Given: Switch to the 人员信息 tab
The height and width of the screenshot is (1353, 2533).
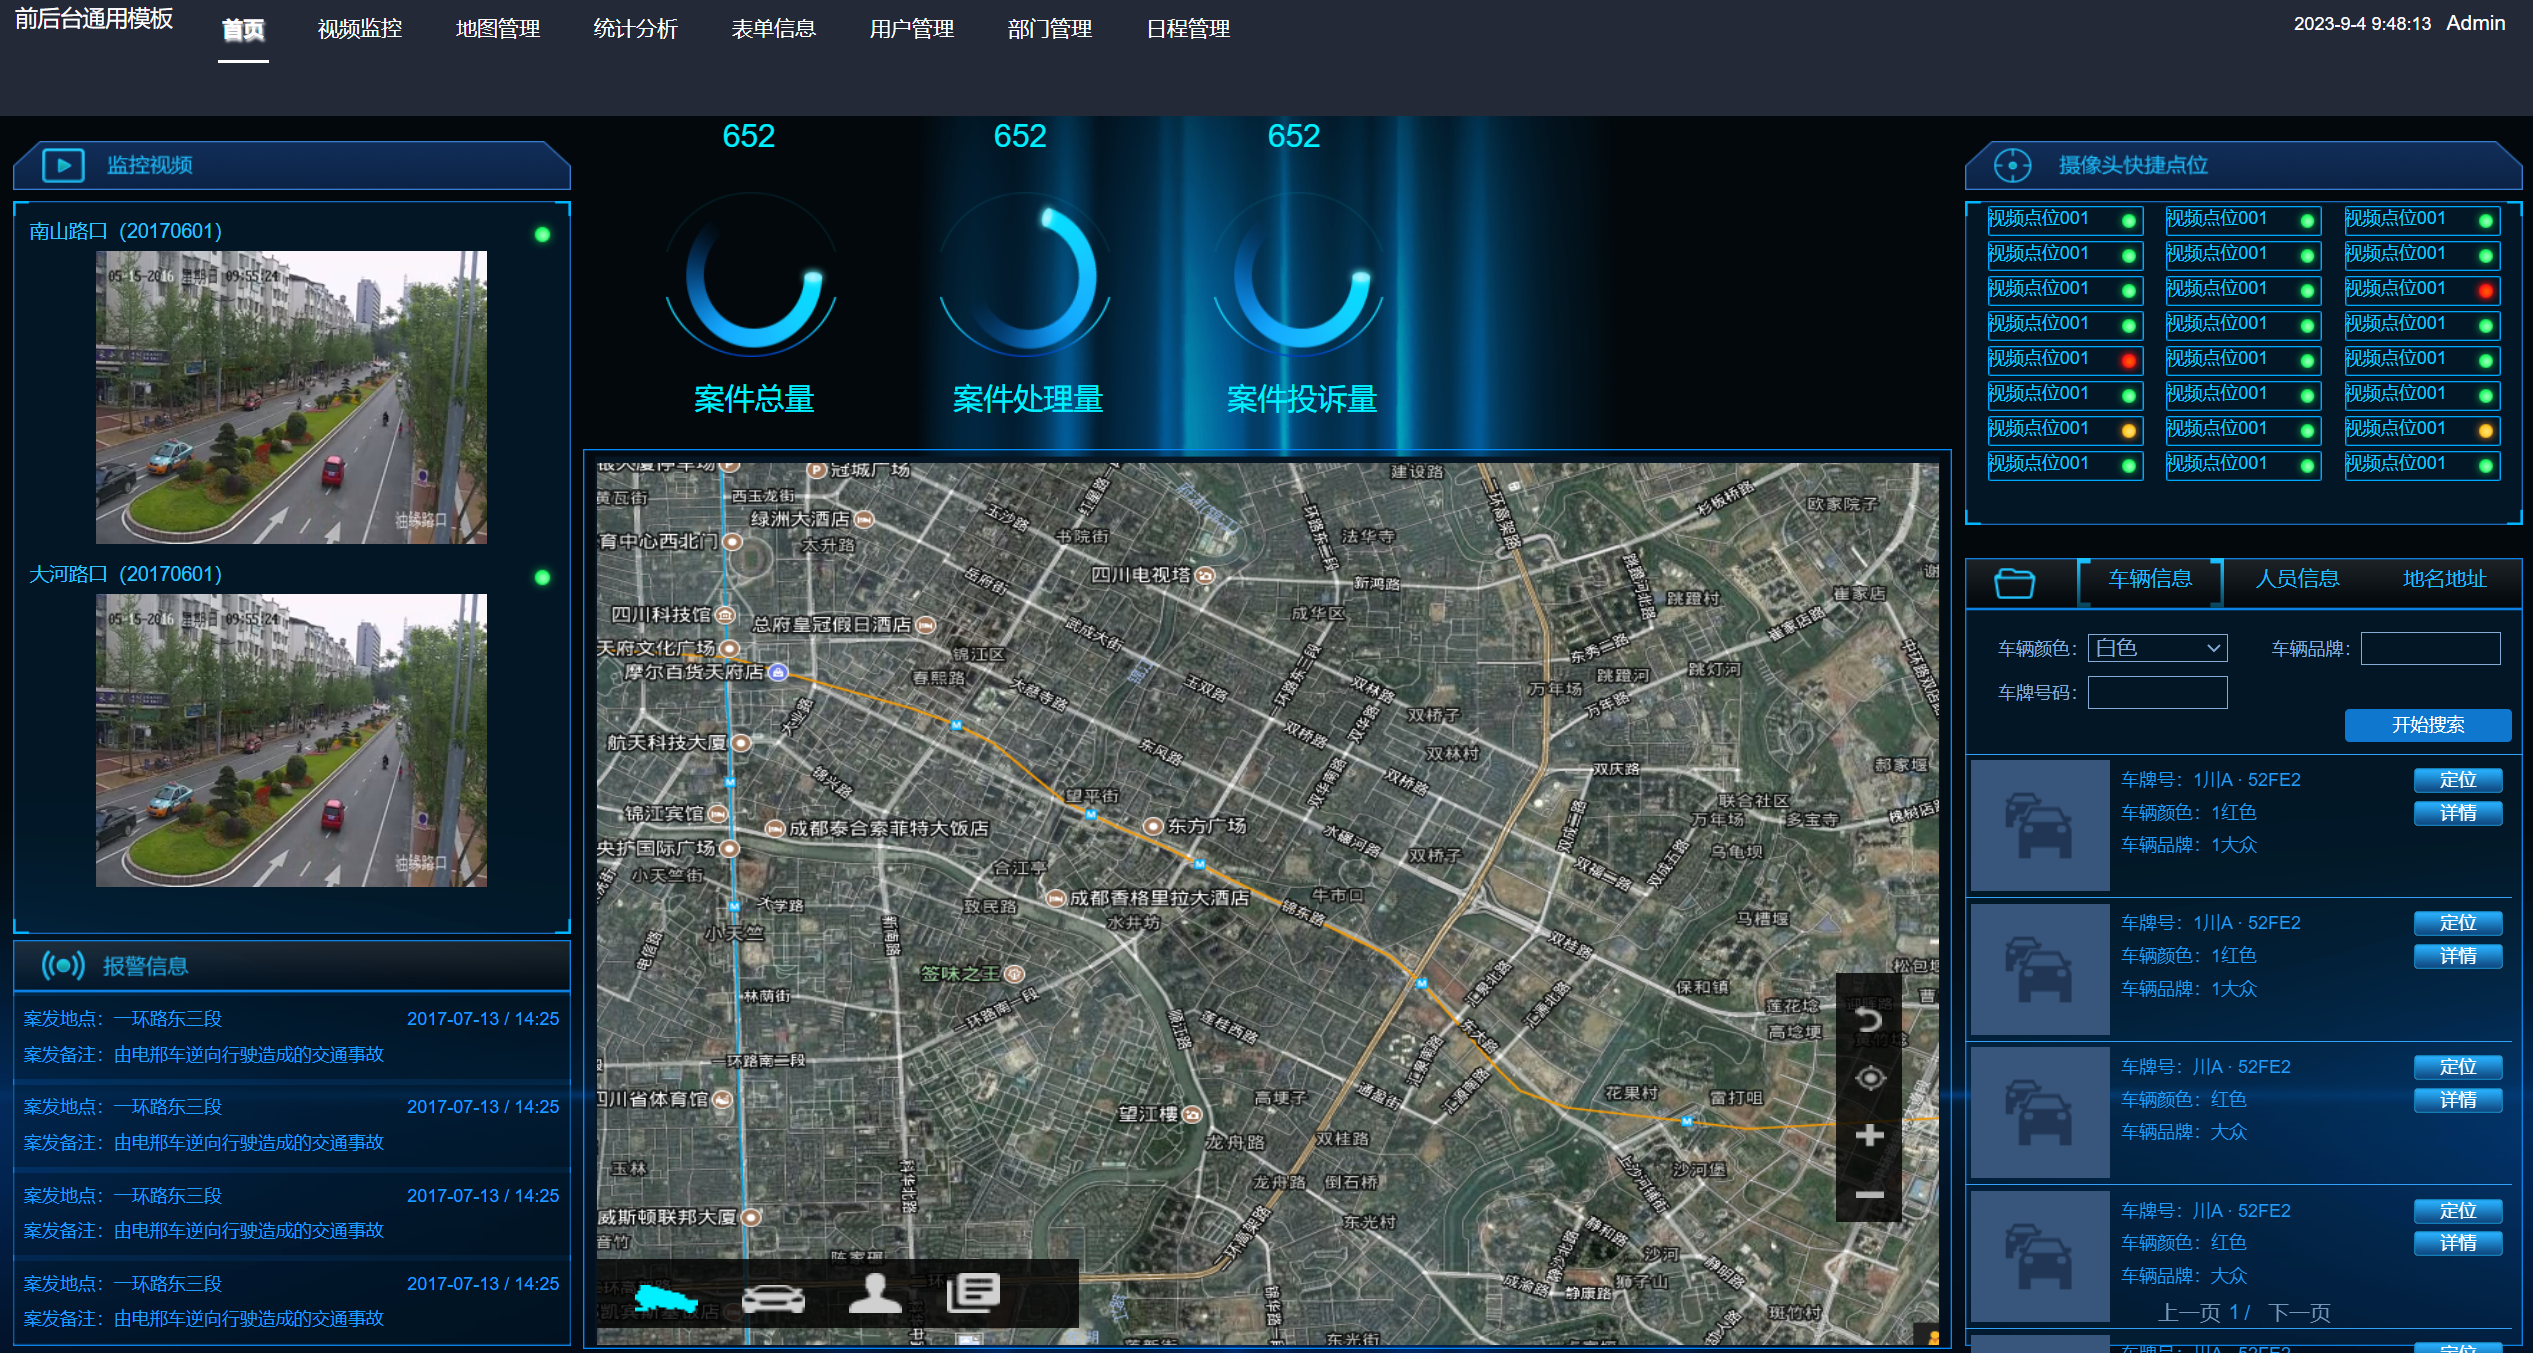Looking at the screenshot, I should [2297, 579].
